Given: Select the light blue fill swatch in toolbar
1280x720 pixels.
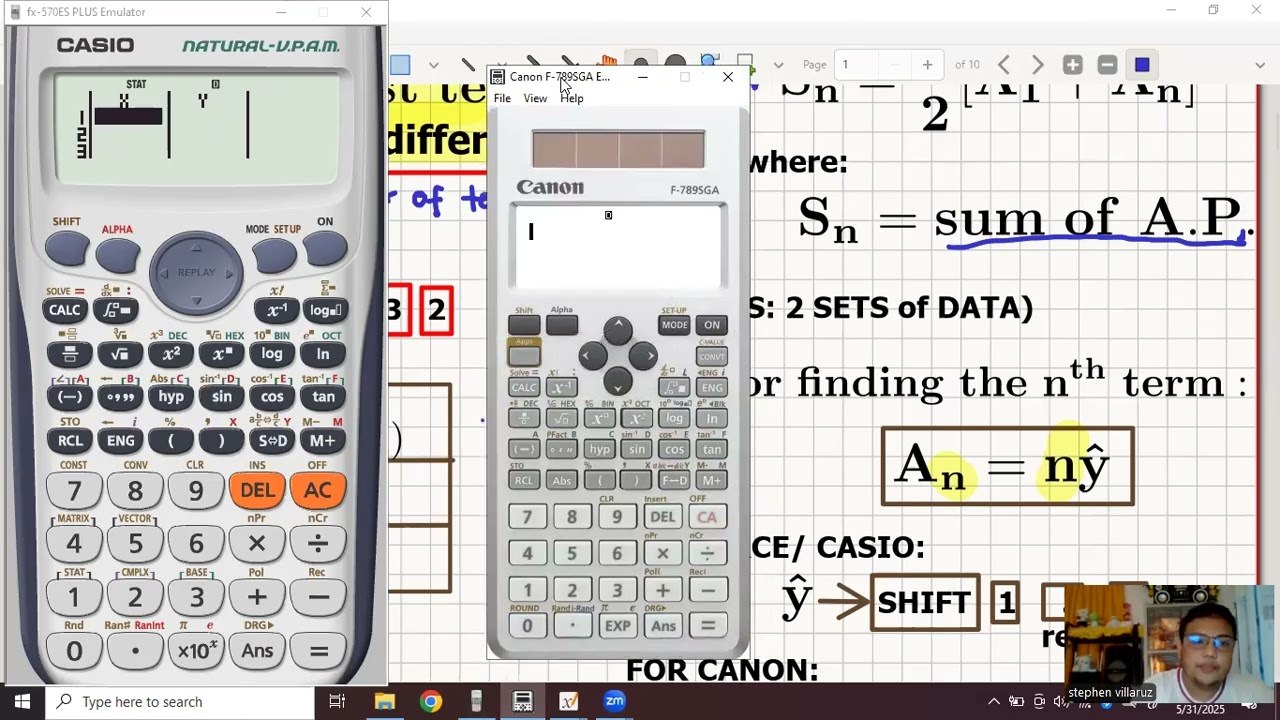Looking at the screenshot, I should (x=400, y=65).
